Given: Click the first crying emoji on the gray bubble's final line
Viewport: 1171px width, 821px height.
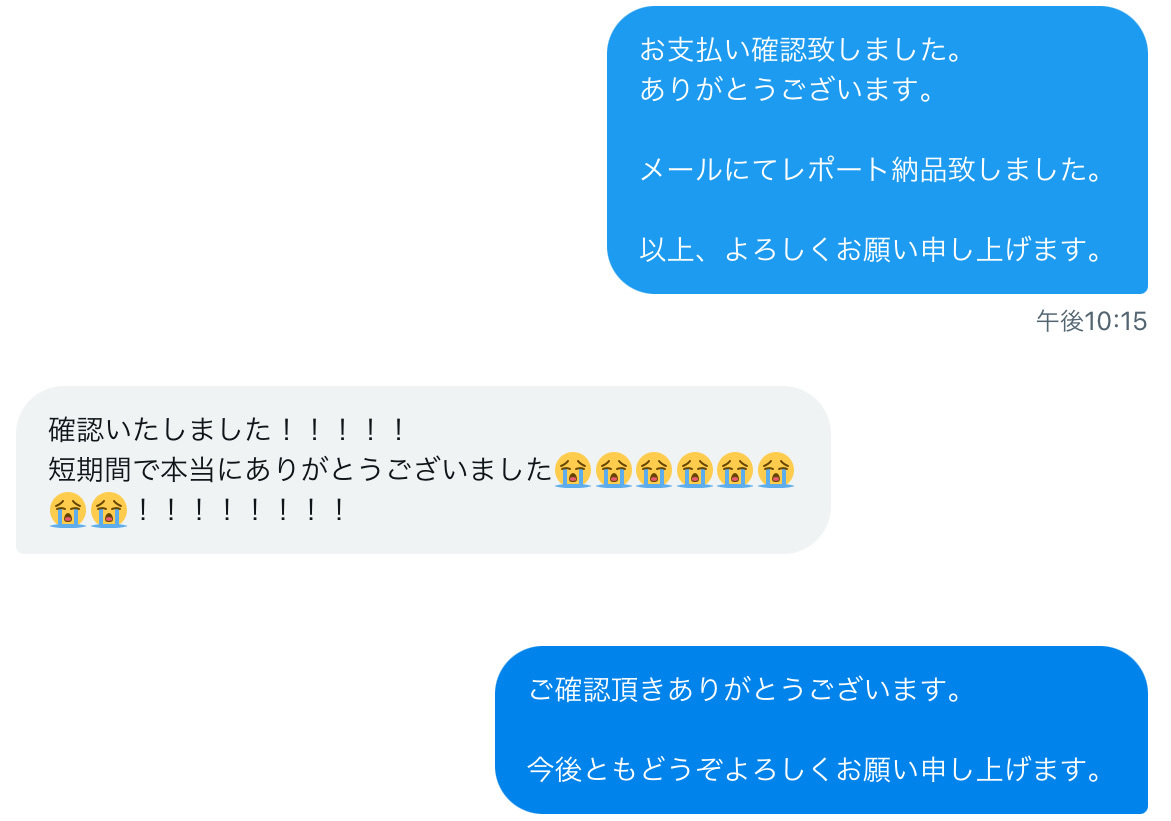Looking at the screenshot, I should (x=68, y=510).
